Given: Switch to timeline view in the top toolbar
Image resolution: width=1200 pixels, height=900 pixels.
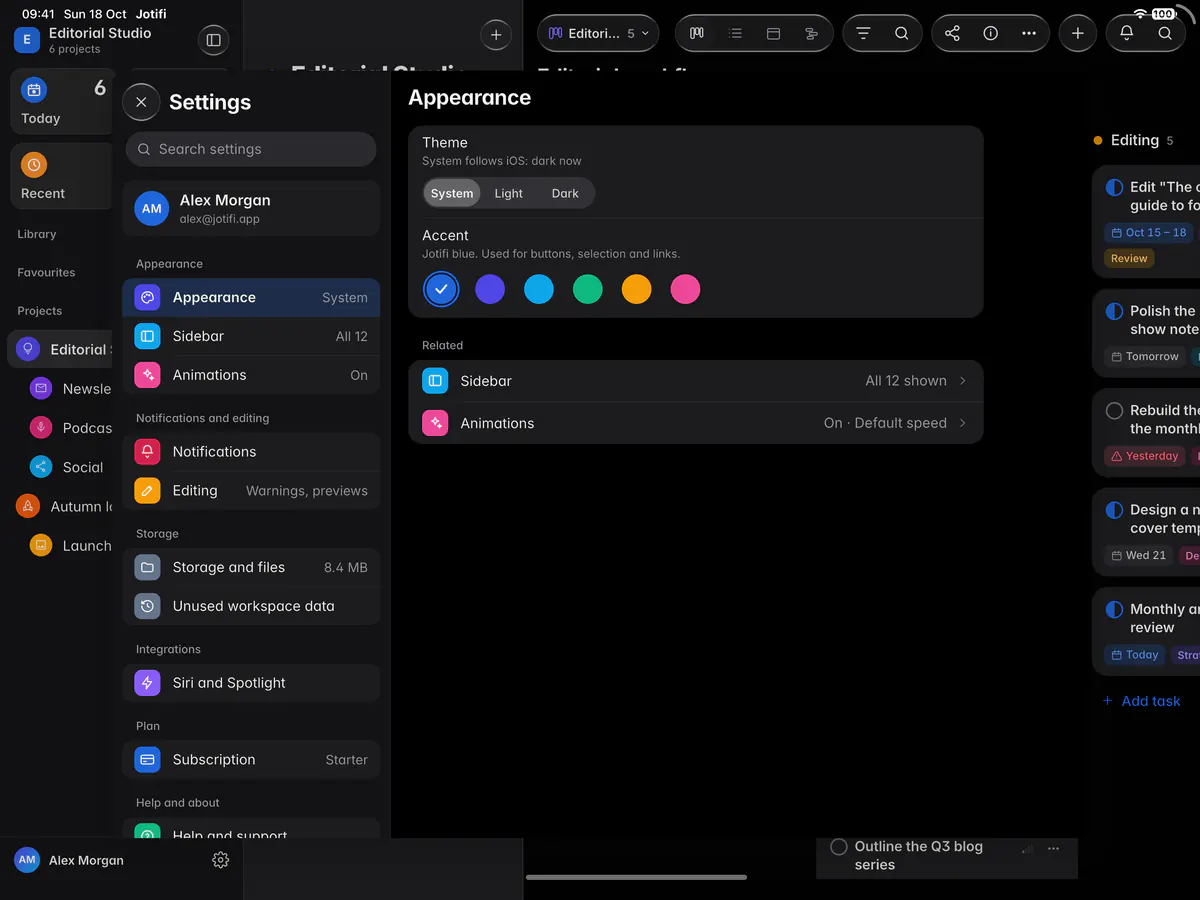Looking at the screenshot, I should click(x=811, y=33).
